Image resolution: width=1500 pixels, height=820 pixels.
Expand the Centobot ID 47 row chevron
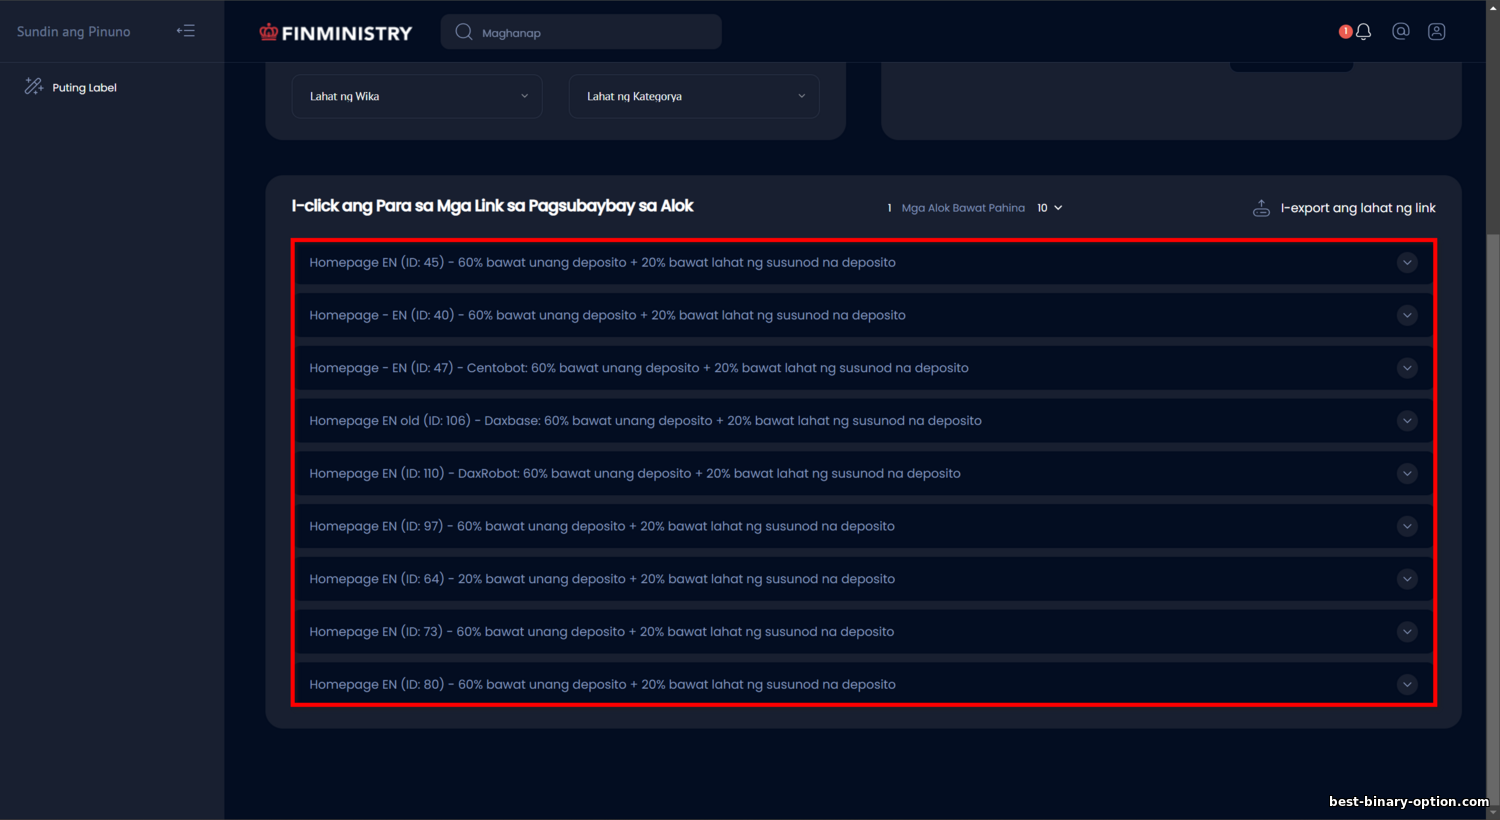(1407, 368)
